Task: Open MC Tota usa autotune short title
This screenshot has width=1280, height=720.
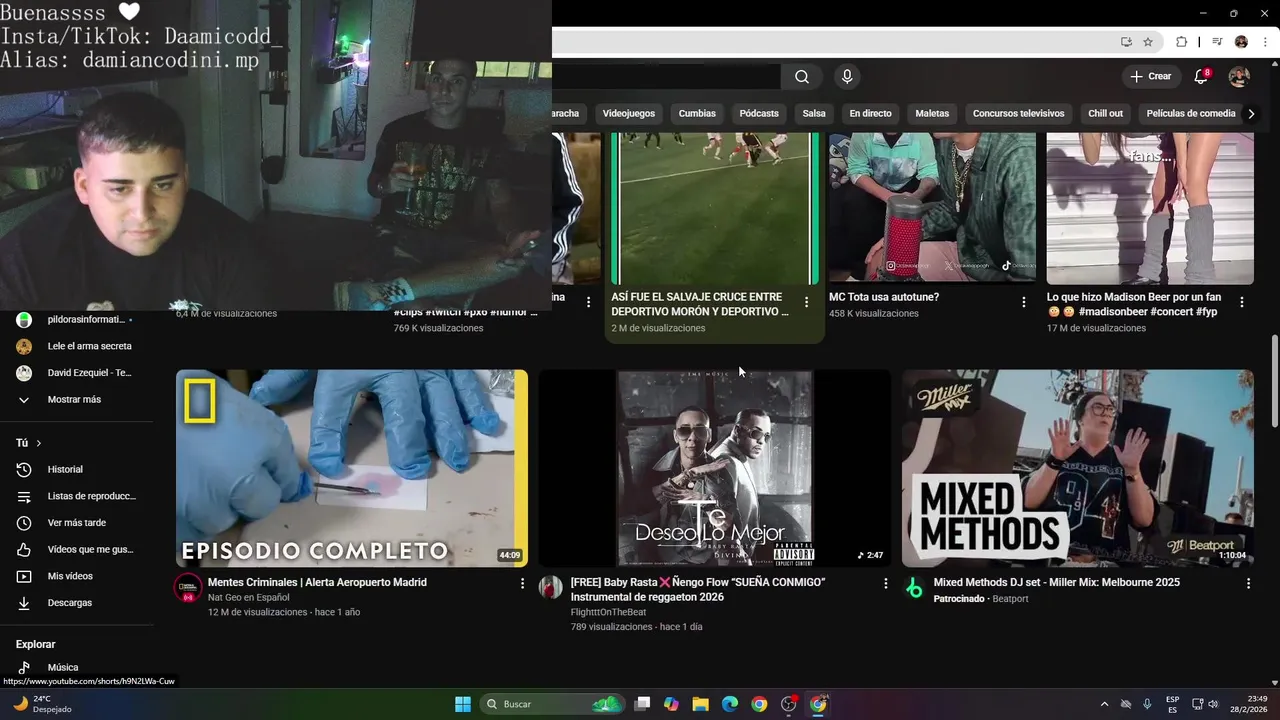Action: 884,297
